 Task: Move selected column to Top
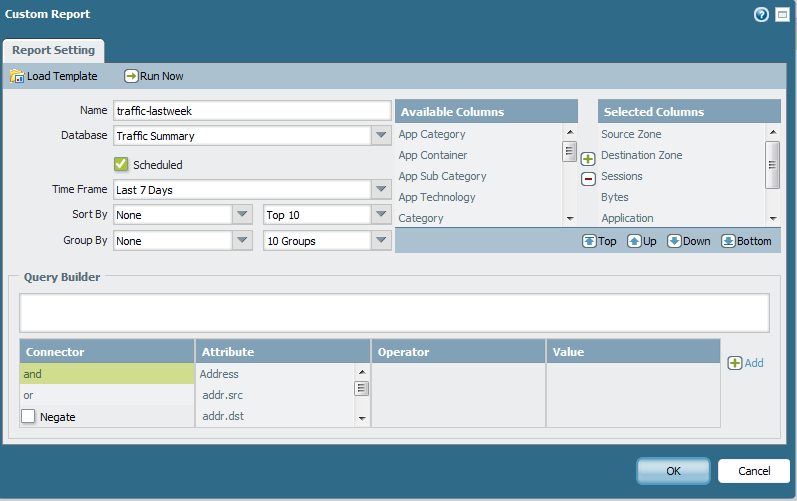589,241
